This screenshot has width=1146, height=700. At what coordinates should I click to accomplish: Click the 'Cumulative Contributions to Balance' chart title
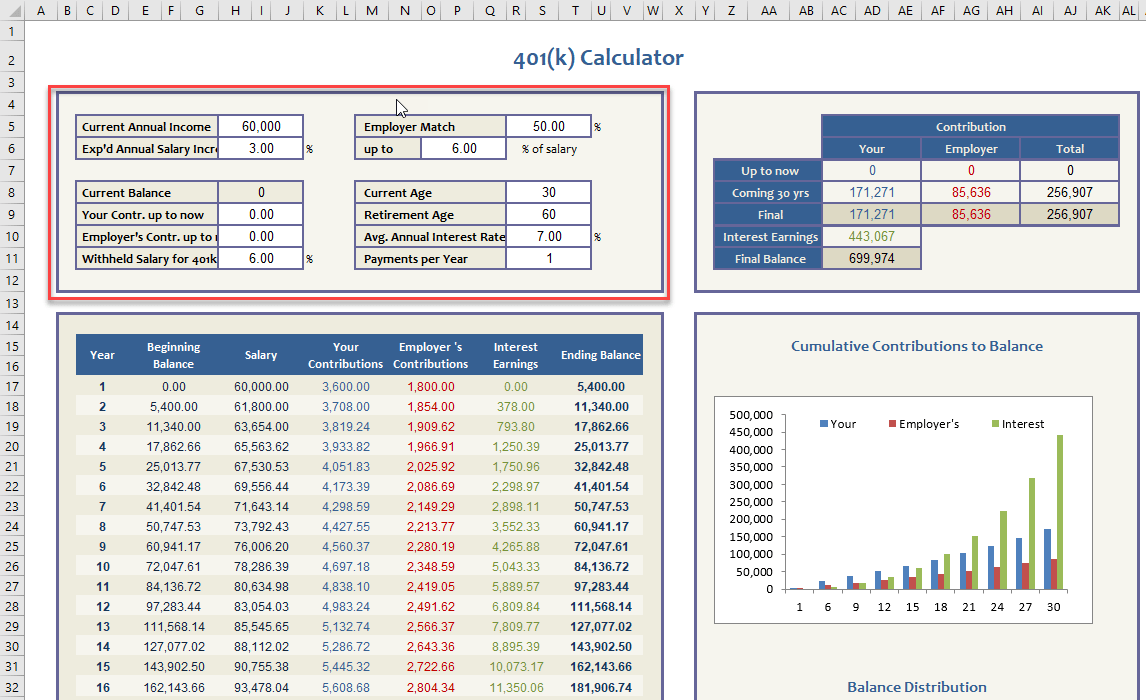click(x=916, y=346)
